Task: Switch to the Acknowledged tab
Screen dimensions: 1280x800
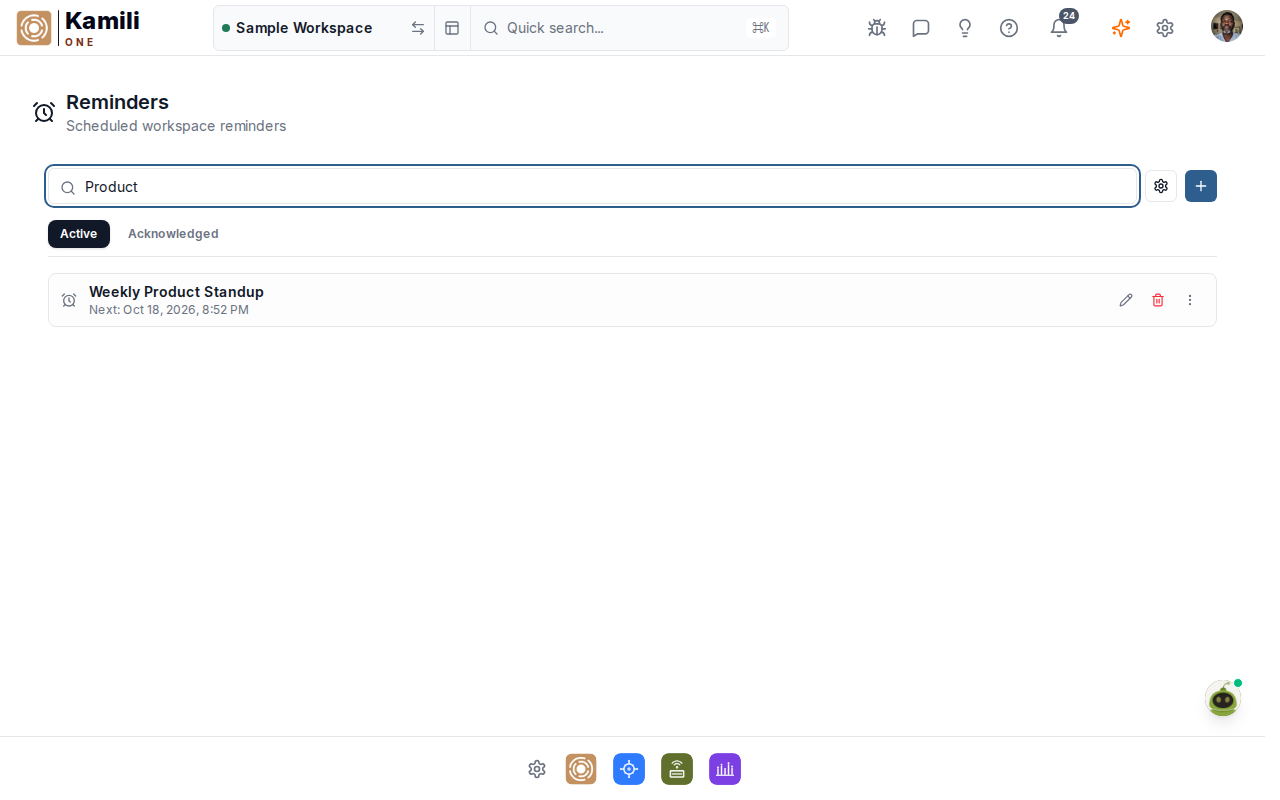Action: coord(173,234)
